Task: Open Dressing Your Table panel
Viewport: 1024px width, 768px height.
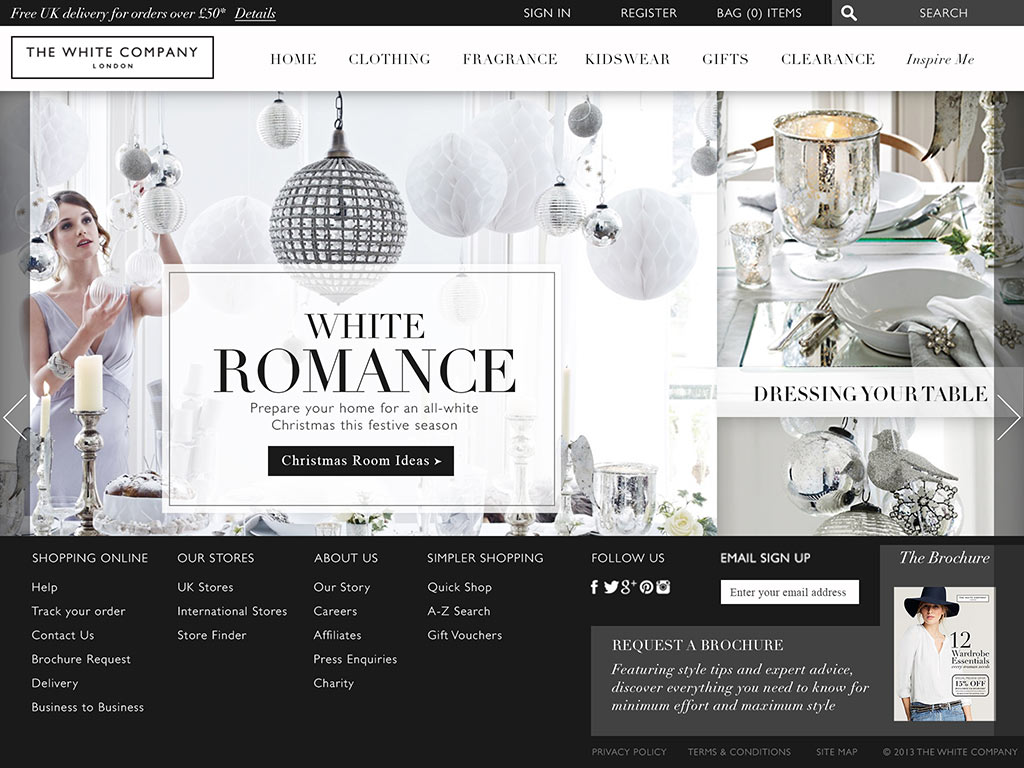Action: 870,393
